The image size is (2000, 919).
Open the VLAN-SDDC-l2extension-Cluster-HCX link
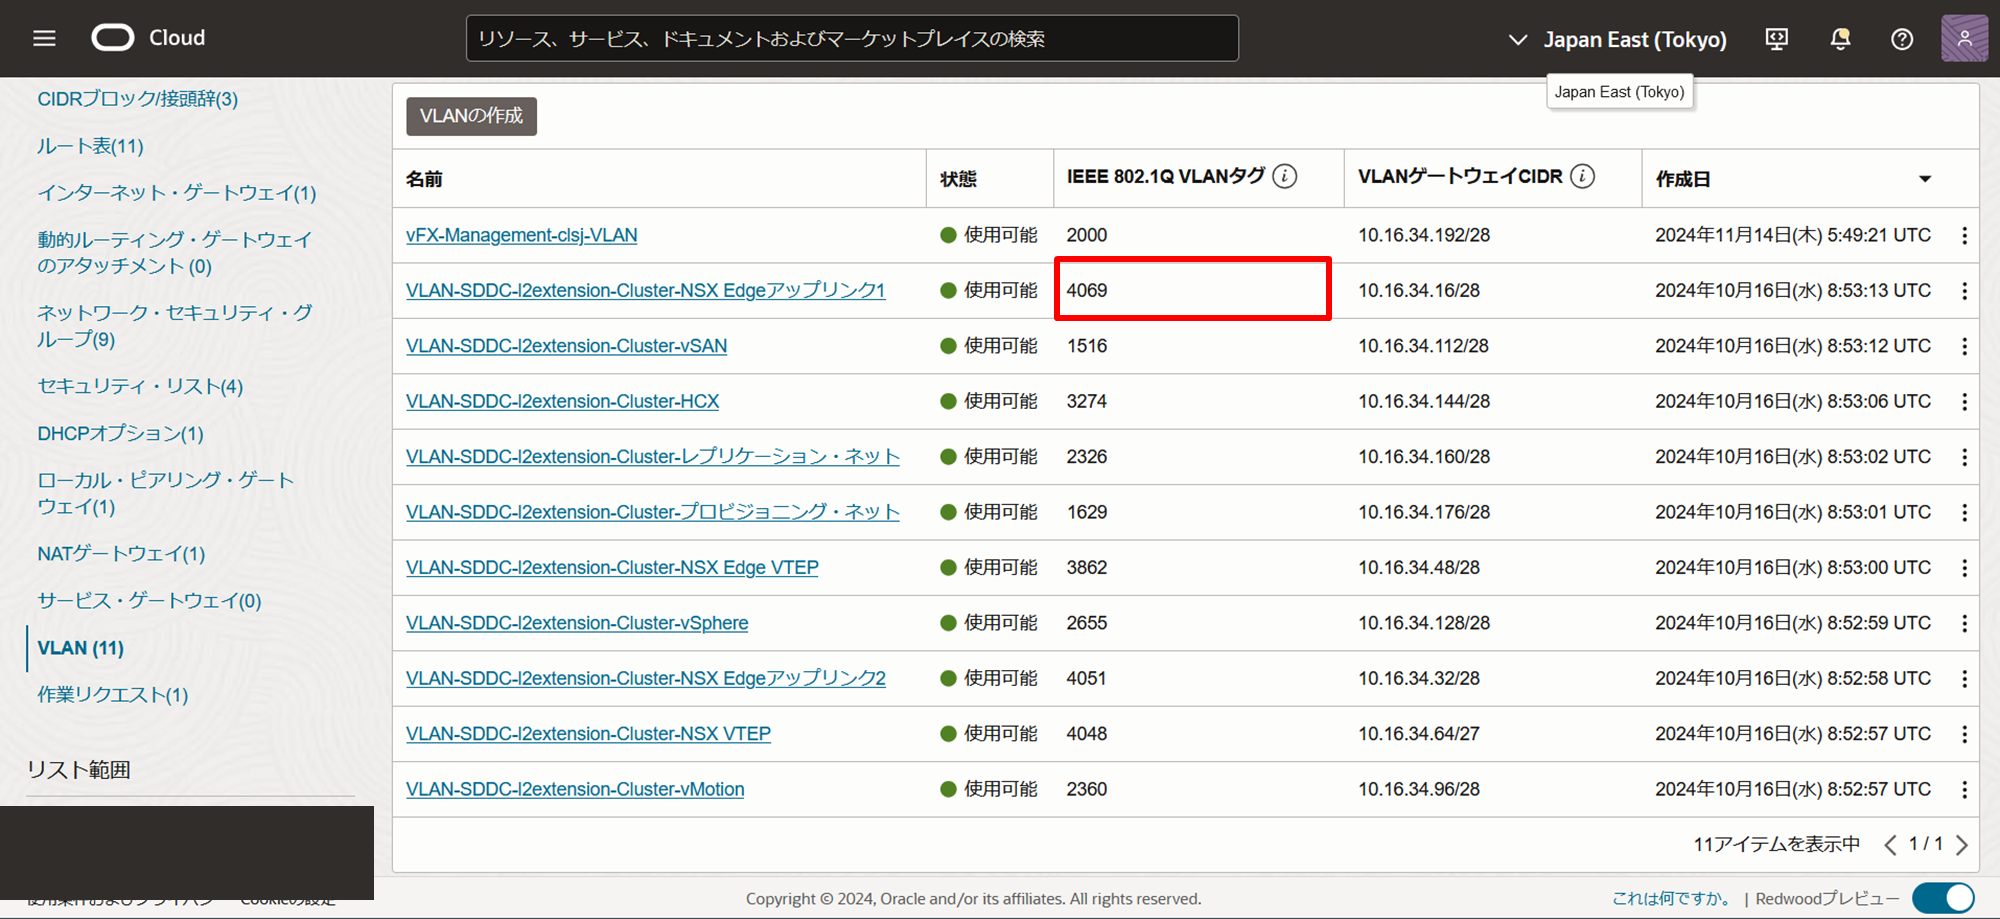(563, 401)
